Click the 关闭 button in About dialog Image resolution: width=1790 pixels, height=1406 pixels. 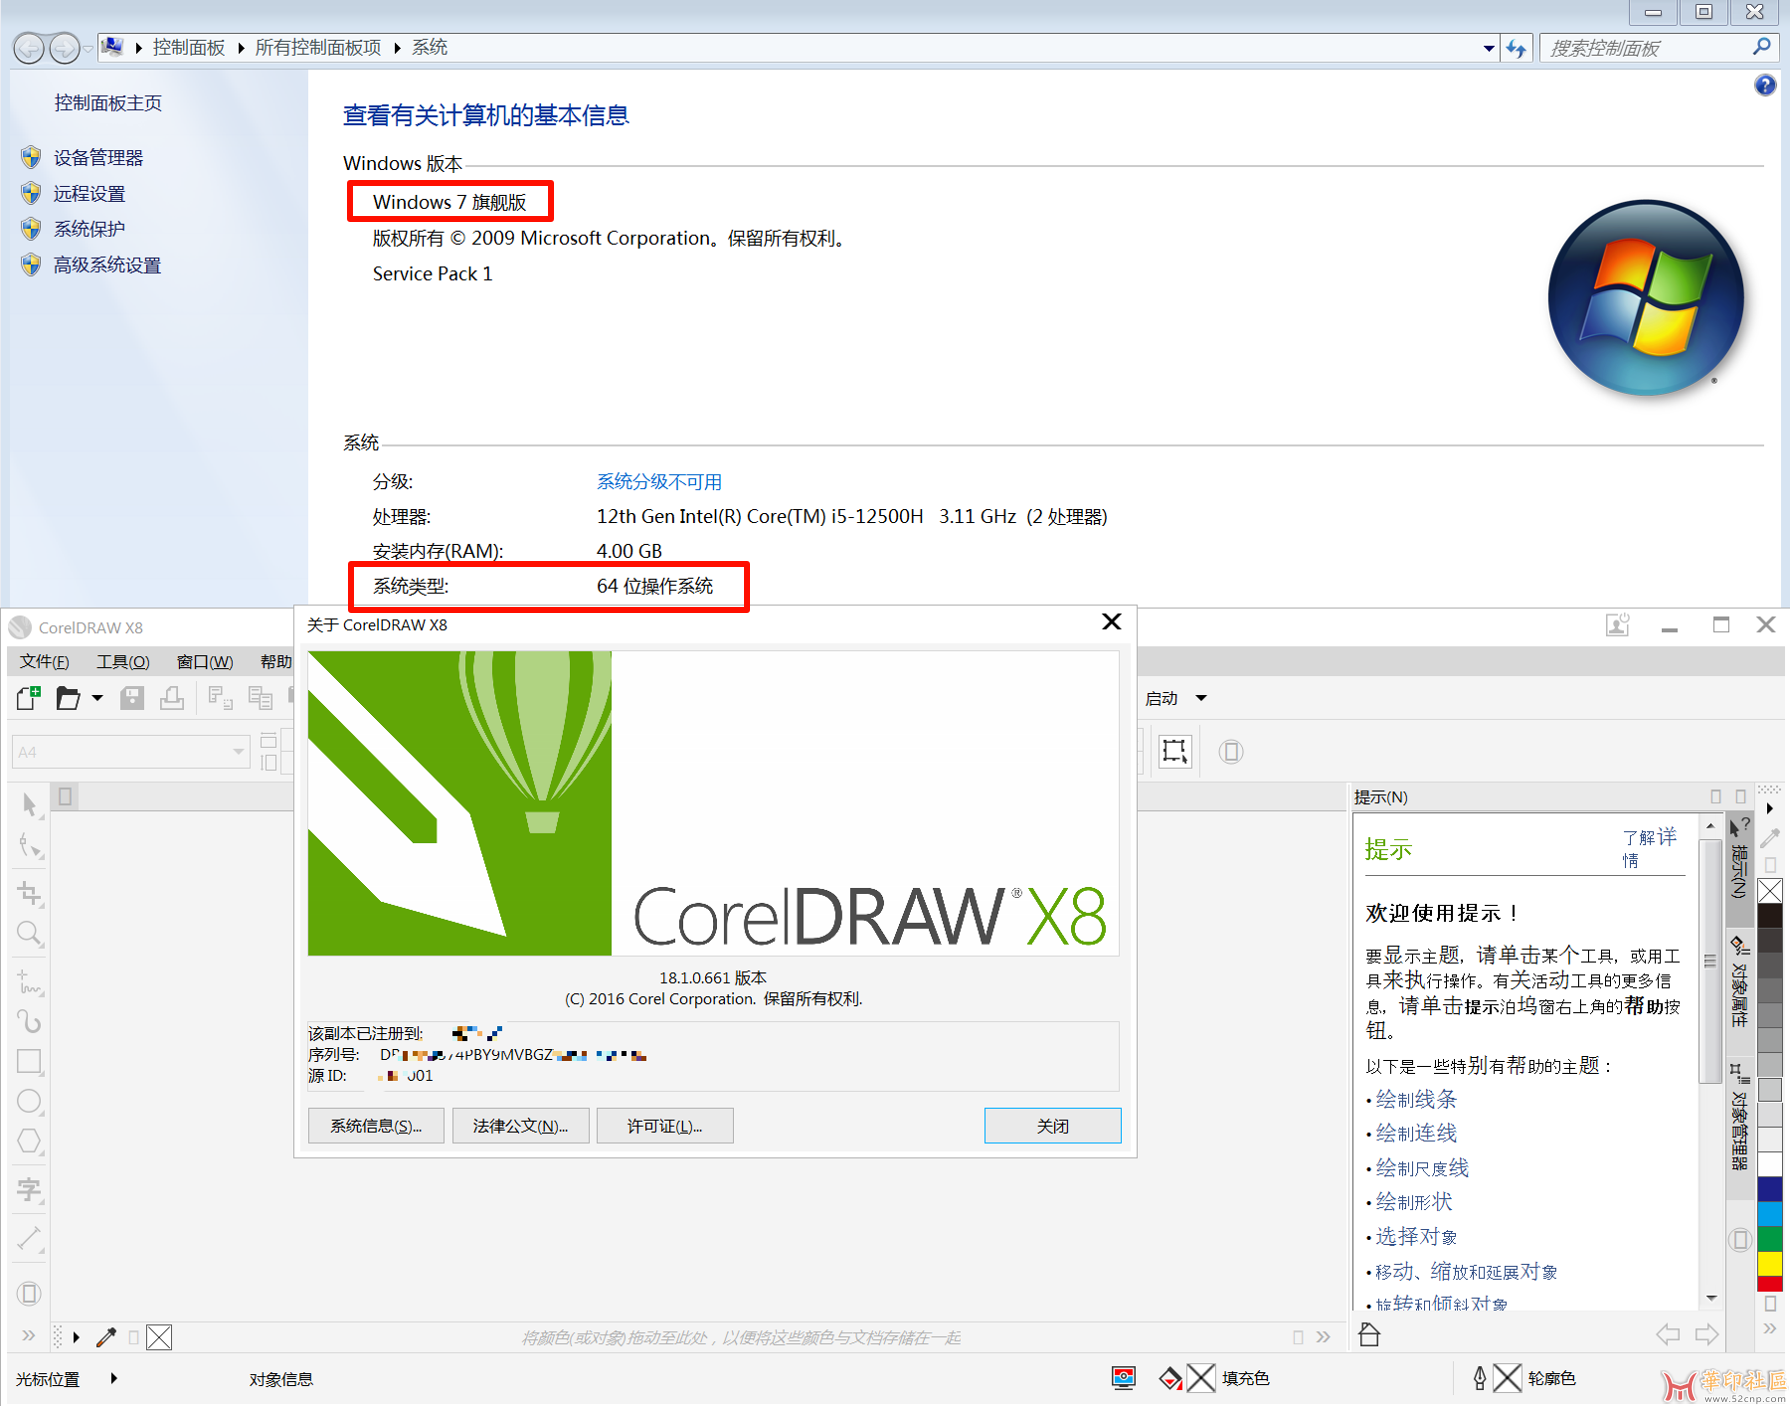click(x=1052, y=1126)
